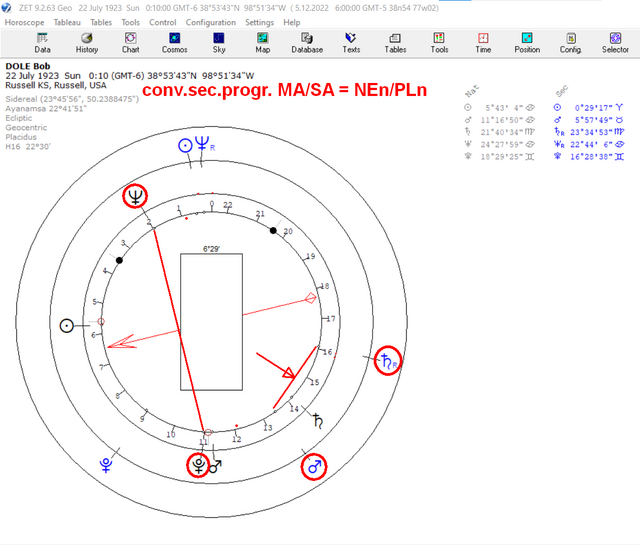Open the Database toolbar icon
Image resolution: width=640 pixels, height=545 pixels.
307,43
